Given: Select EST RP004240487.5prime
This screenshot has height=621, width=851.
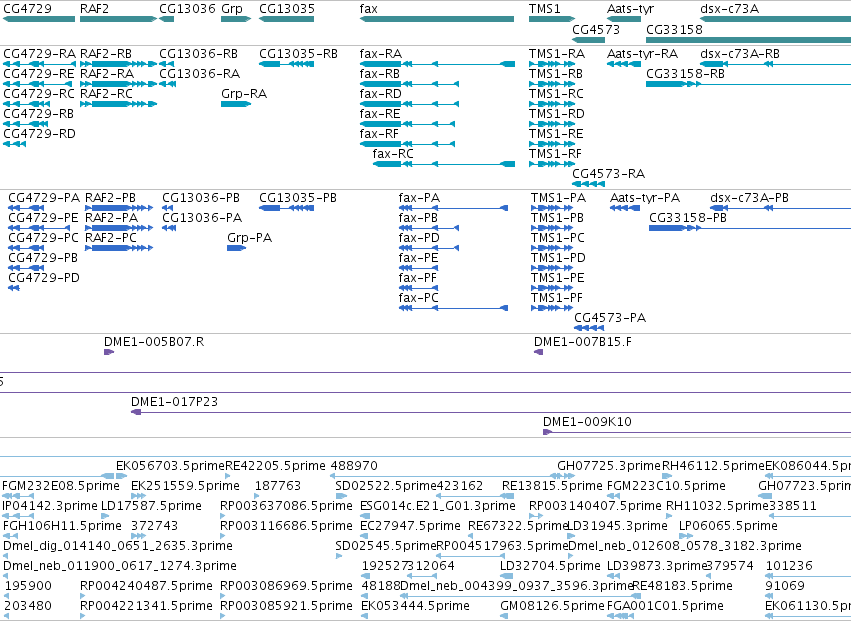Looking at the screenshot, I should [146, 586].
